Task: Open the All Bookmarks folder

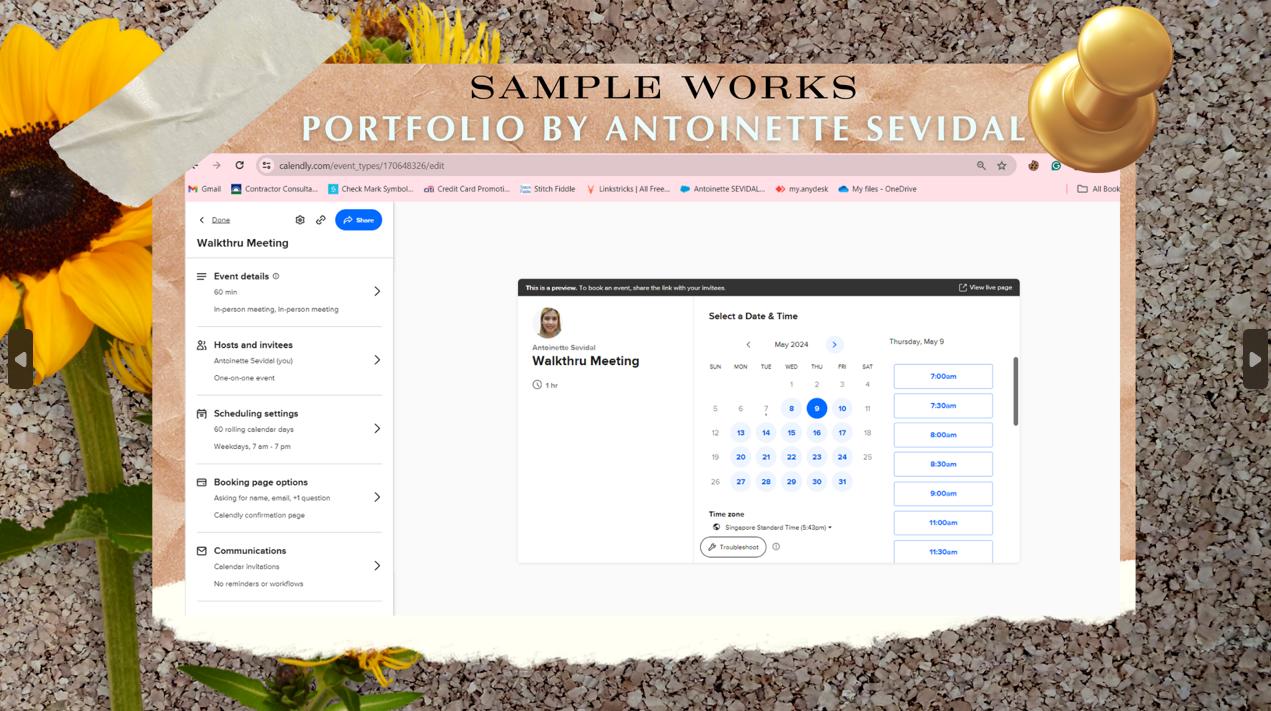Action: (x=1098, y=189)
